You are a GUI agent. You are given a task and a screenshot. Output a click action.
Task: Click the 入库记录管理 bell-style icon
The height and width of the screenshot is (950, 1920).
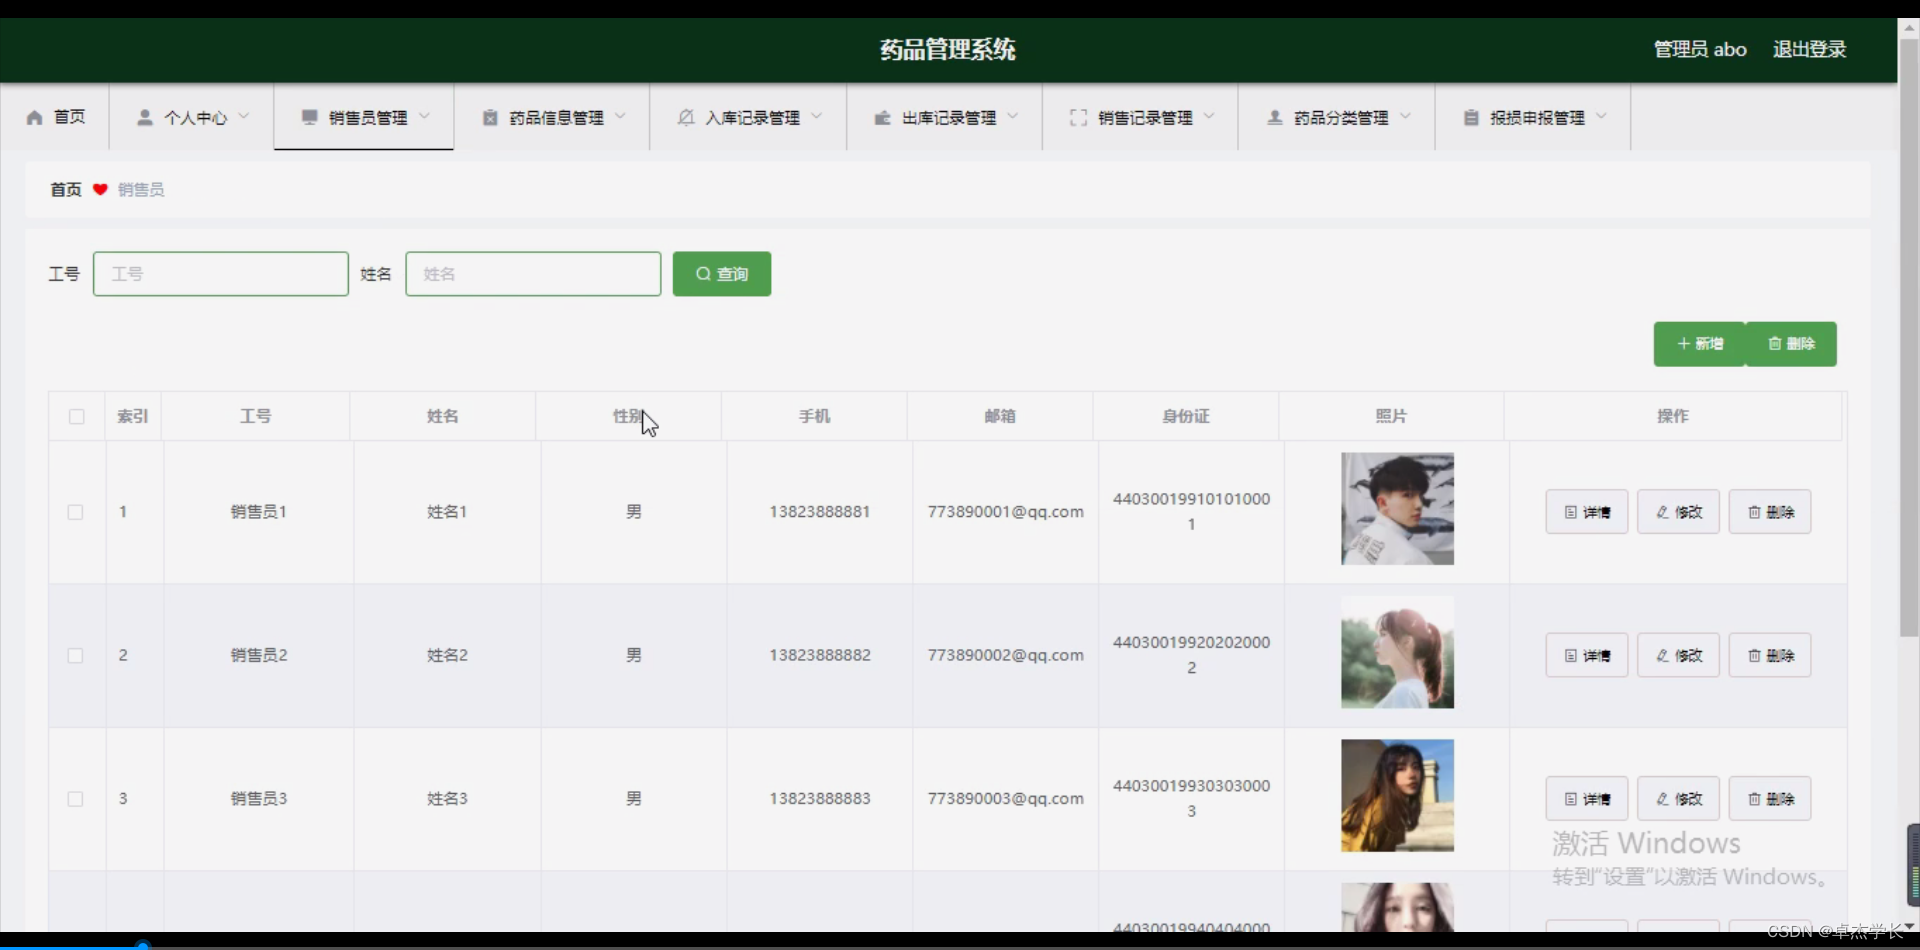[x=685, y=117]
